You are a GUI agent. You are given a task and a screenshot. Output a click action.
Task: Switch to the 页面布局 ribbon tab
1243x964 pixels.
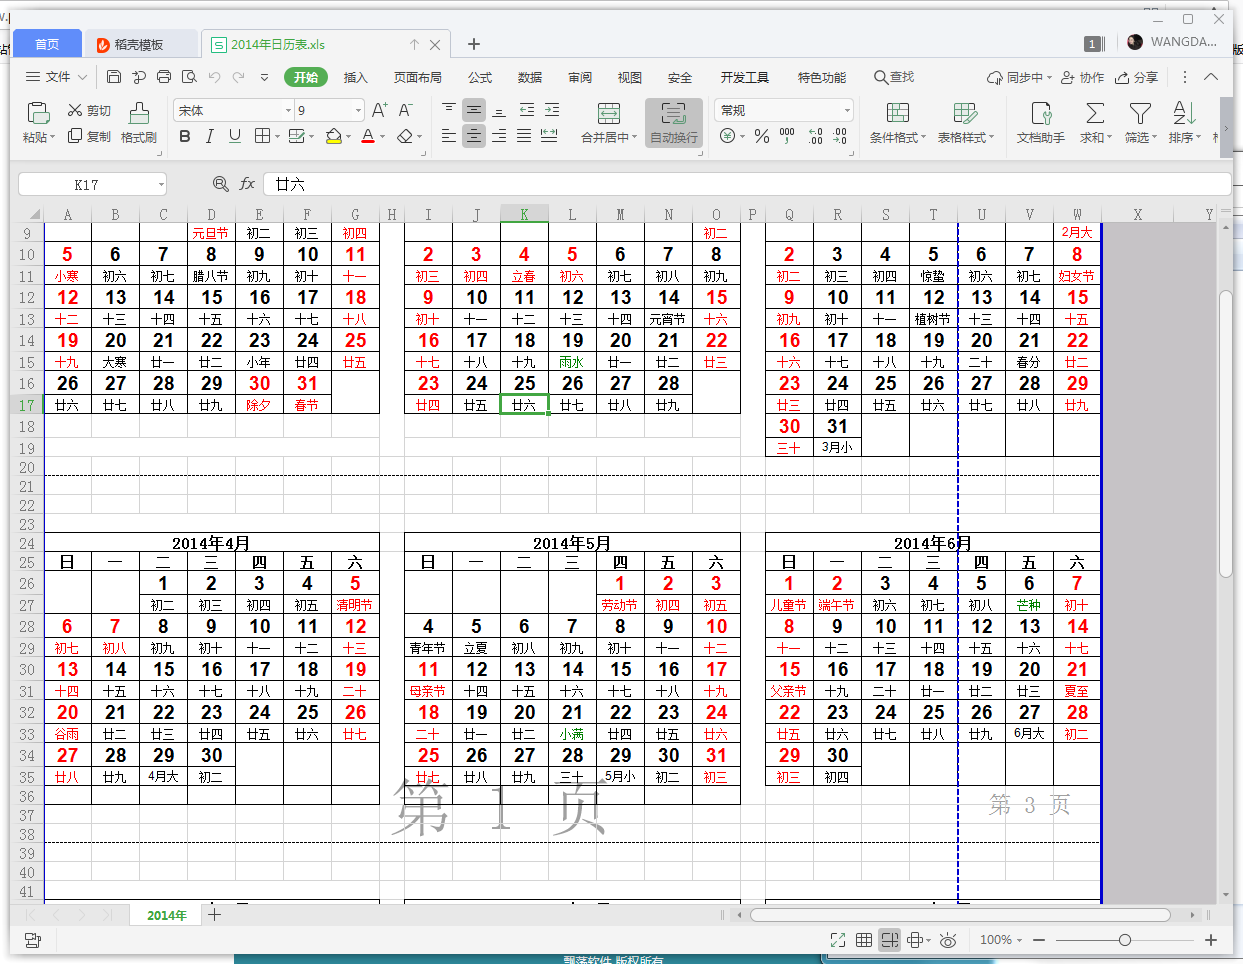point(417,77)
